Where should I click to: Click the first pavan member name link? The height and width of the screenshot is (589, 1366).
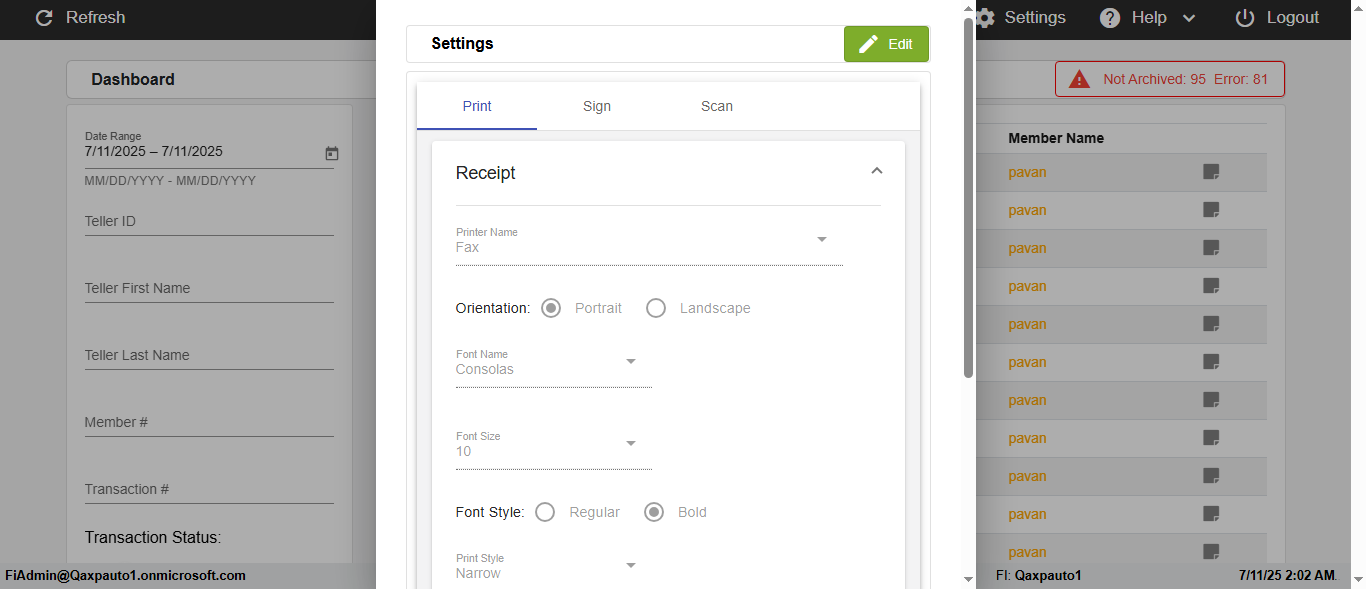coord(1027,172)
